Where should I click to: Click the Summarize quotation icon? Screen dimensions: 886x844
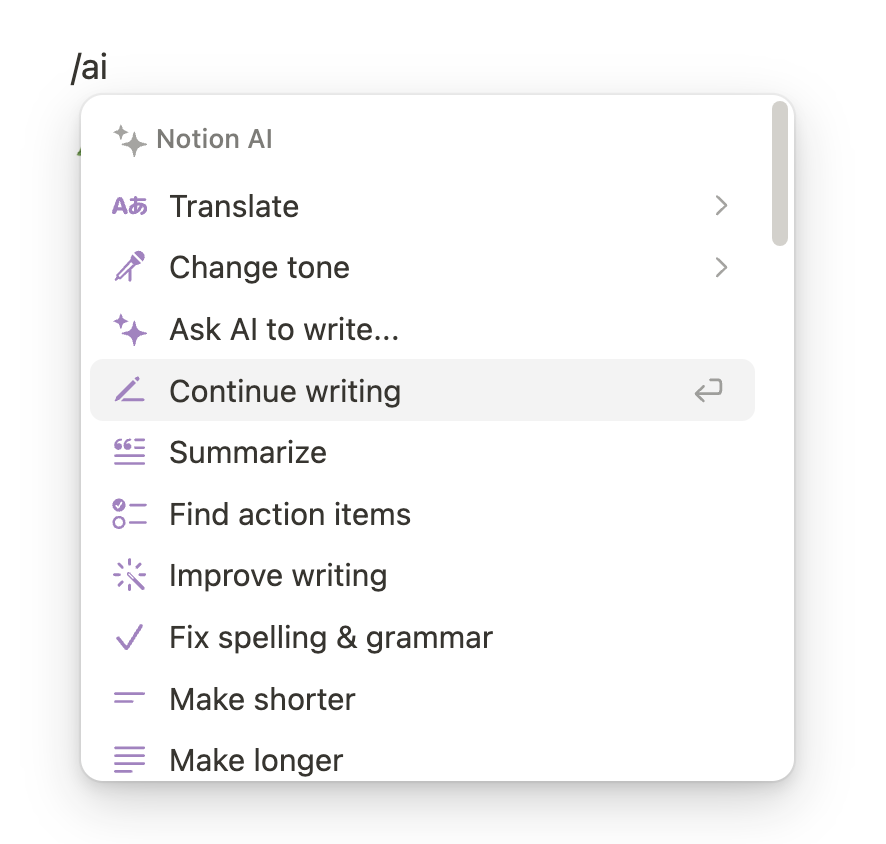click(x=128, y=452)
